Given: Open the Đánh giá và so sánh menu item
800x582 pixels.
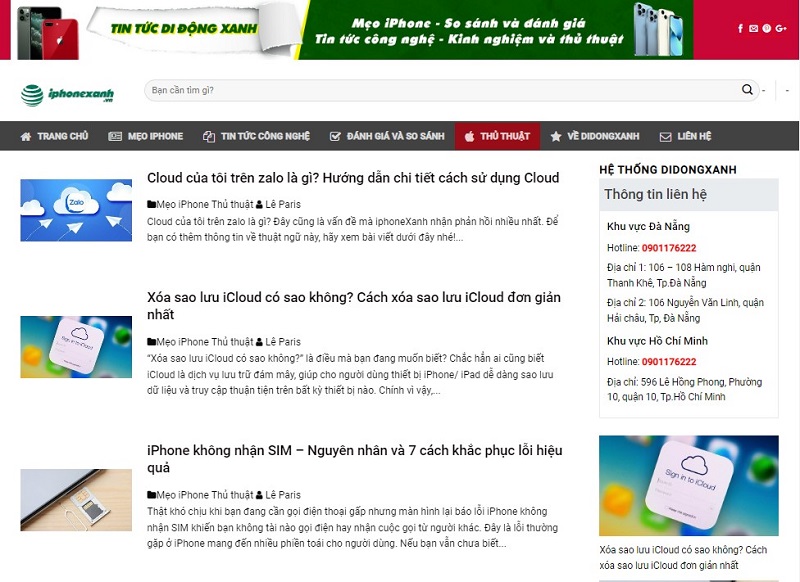Looking at the screenshot, I should pyautogui.click(x=387, y=136).
